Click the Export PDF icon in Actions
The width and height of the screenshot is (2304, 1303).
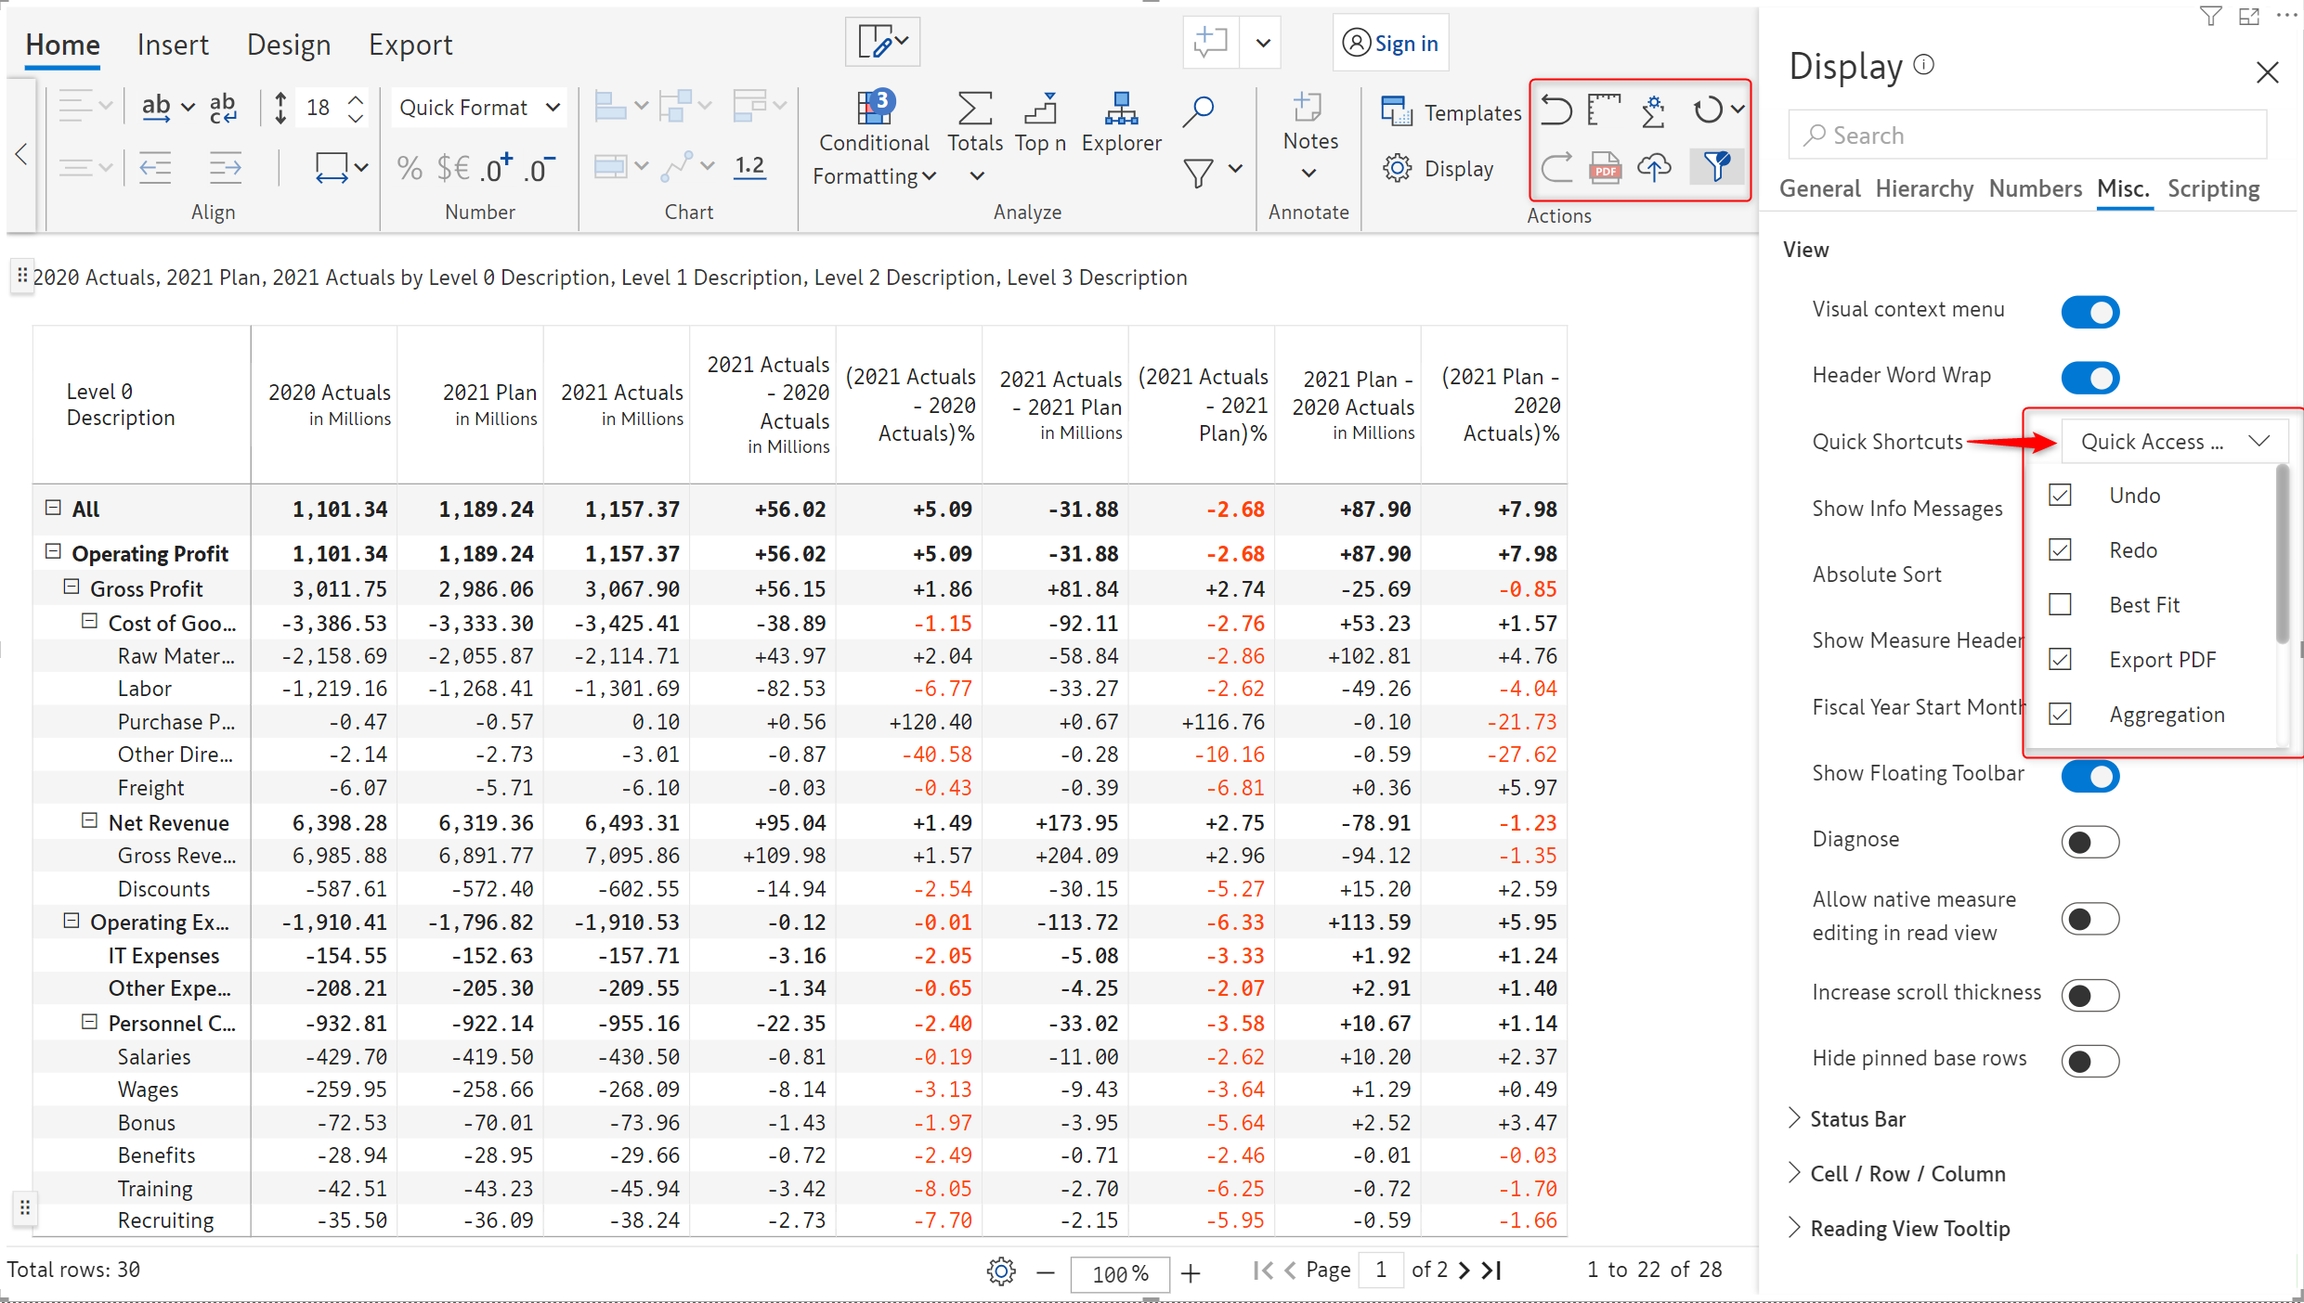[1605, 167]
